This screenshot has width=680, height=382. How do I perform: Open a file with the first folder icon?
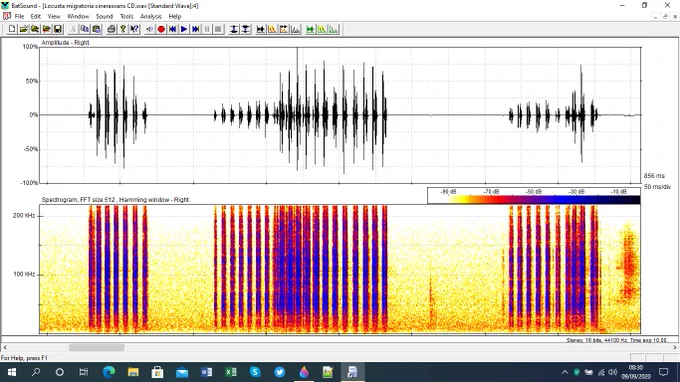click(x=23, y=29)
